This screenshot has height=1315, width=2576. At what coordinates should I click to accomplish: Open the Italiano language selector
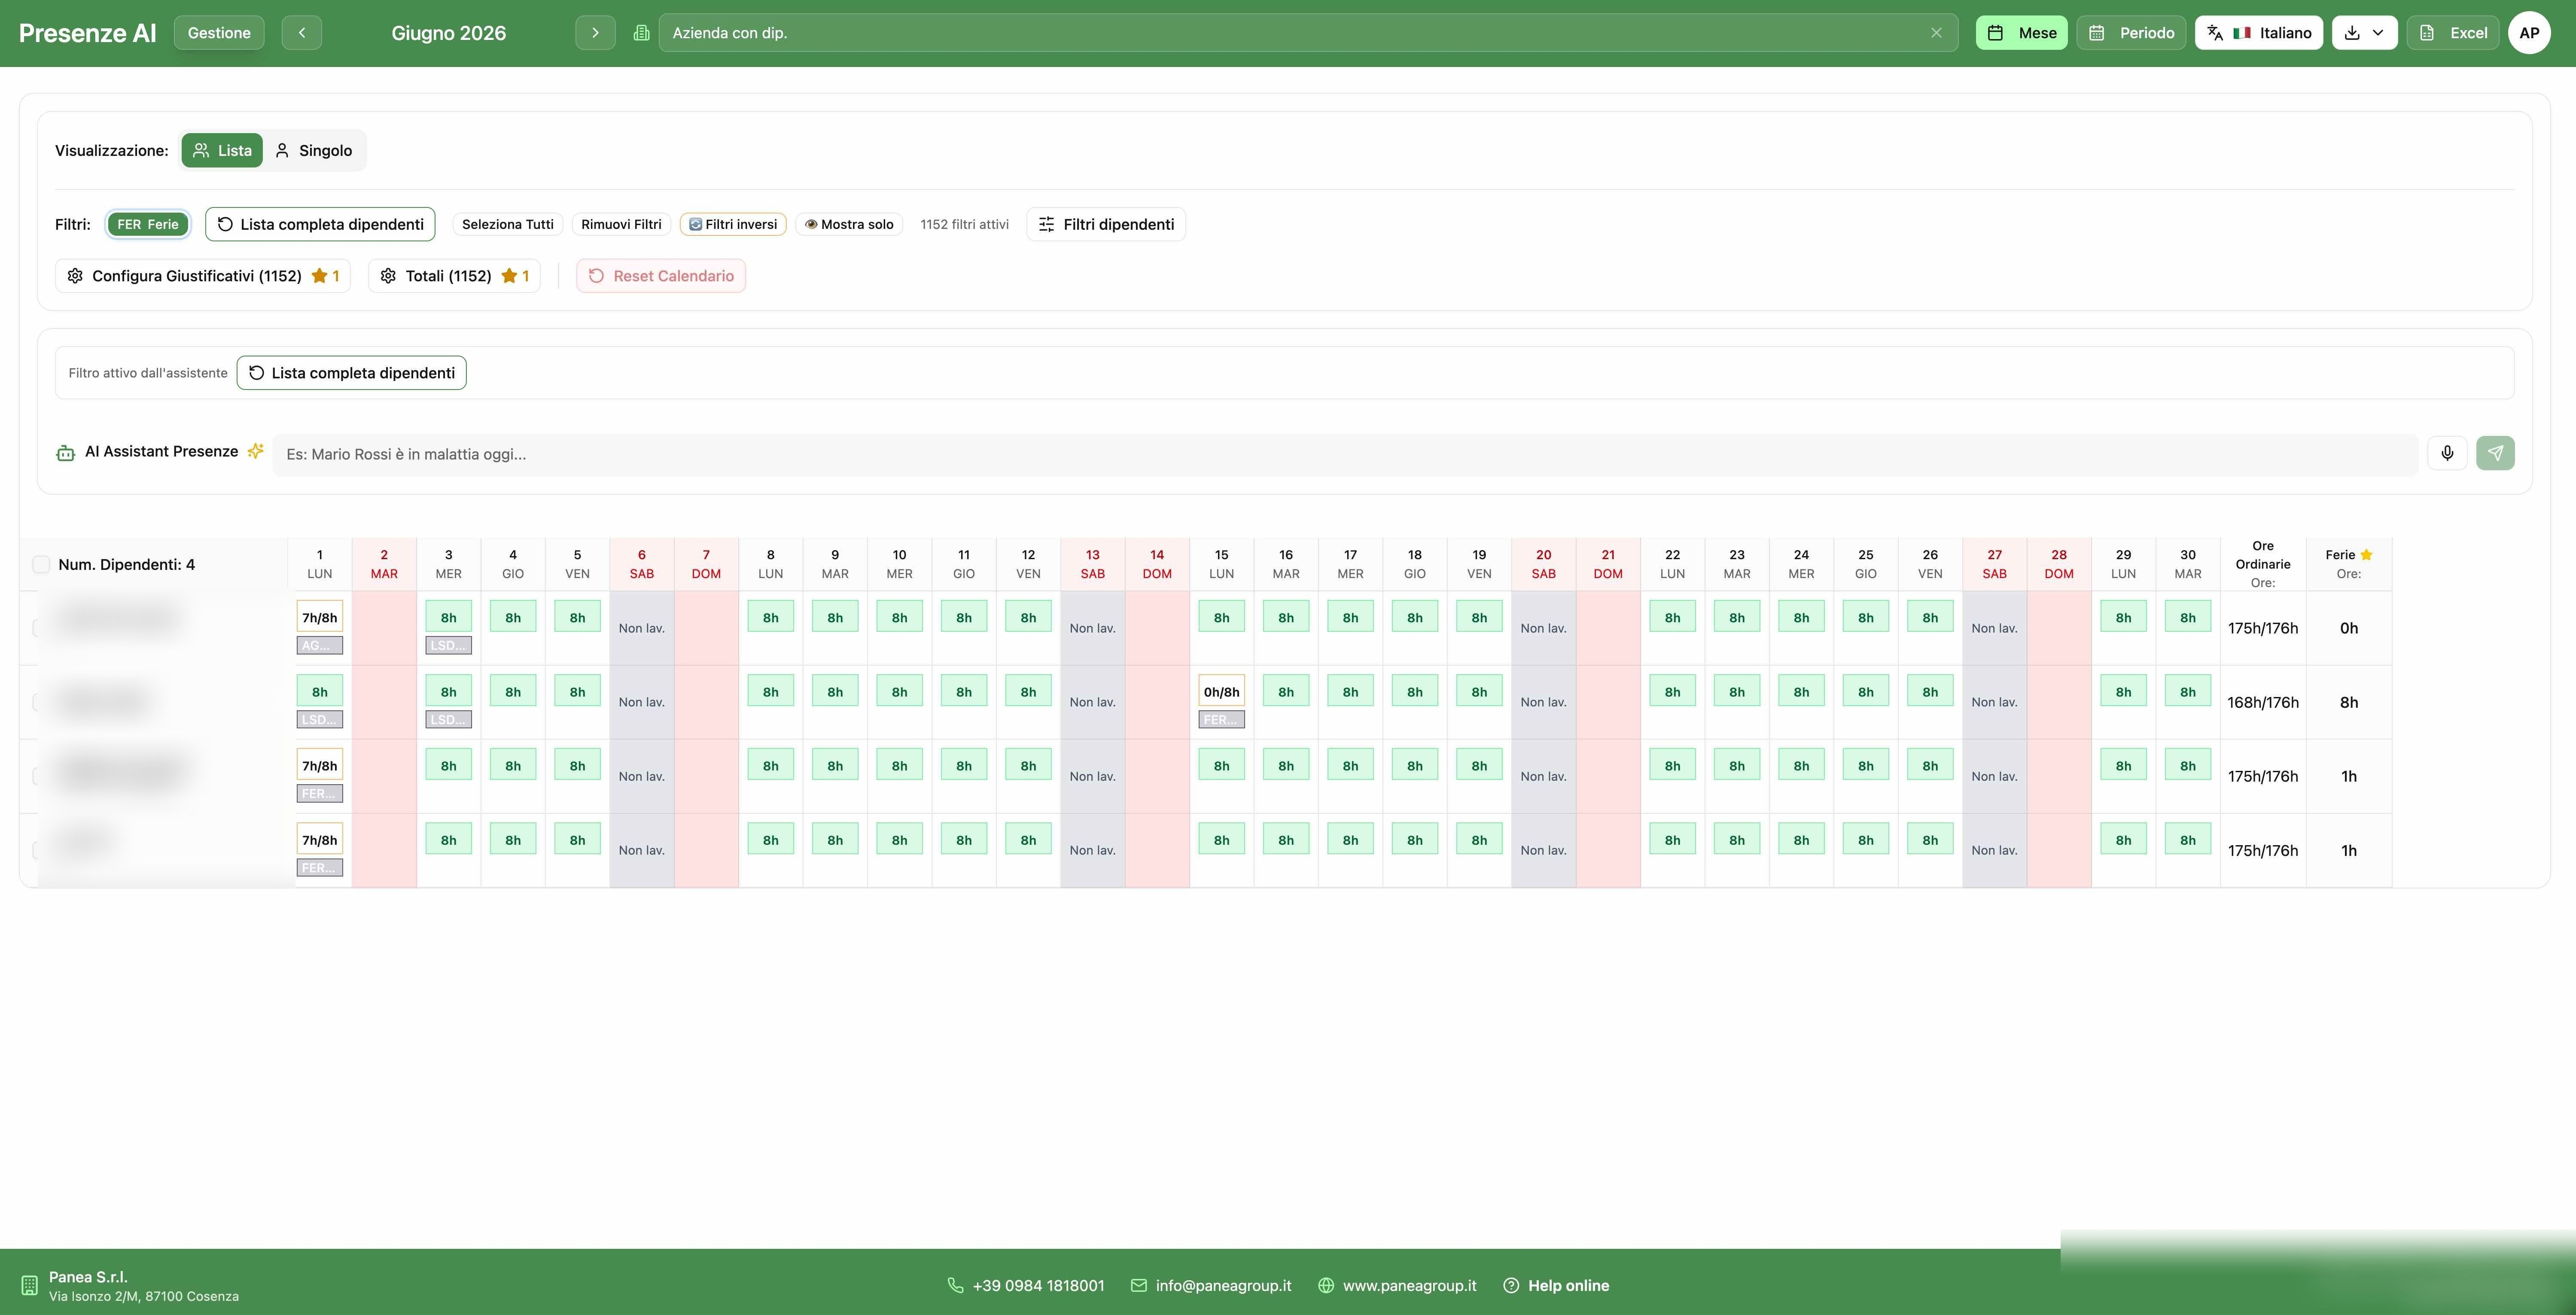(2258, 33)
